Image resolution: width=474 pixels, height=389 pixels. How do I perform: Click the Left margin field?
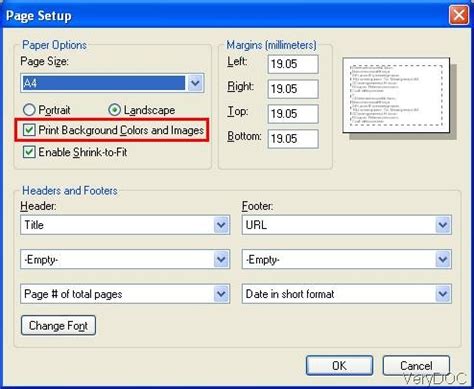click(x=293, y=64)
